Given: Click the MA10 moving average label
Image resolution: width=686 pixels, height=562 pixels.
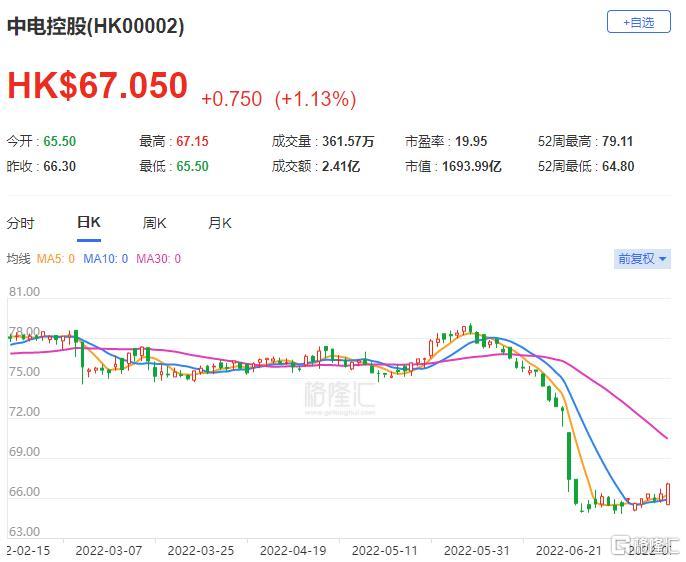Looking at the screenshot, I should [105, 259].
